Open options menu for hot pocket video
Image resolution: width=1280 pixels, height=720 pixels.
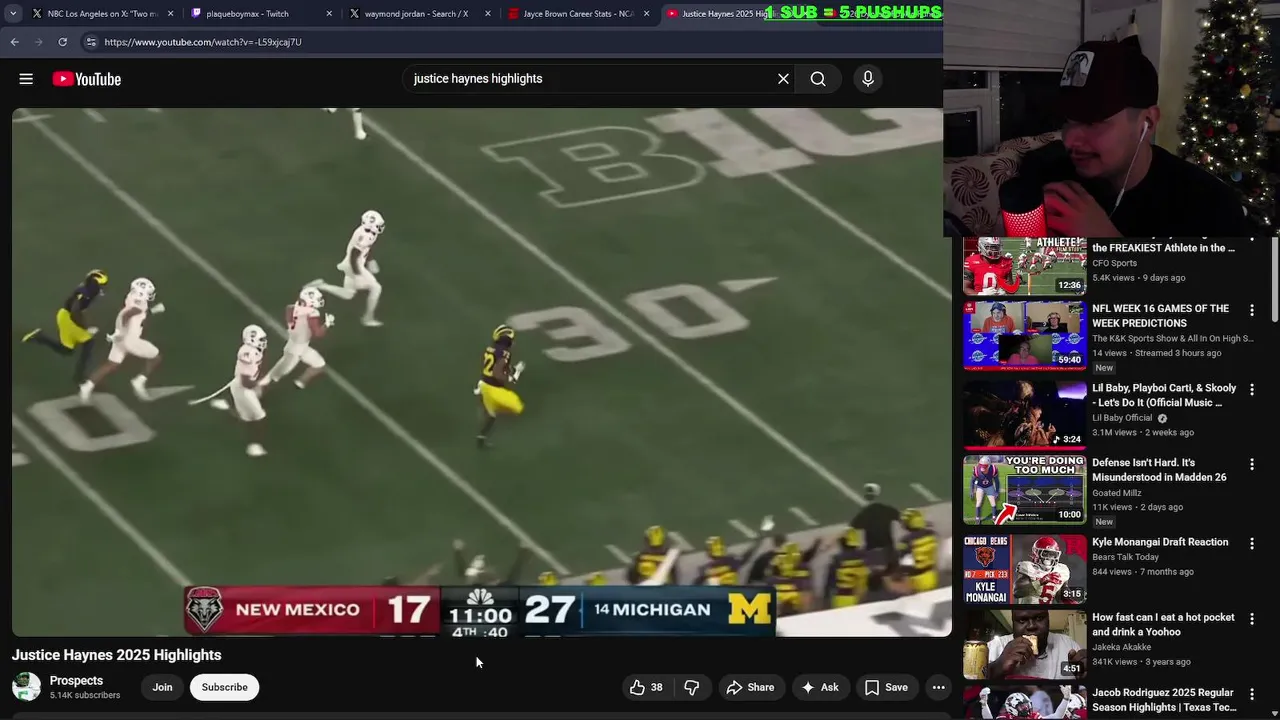1251,620
